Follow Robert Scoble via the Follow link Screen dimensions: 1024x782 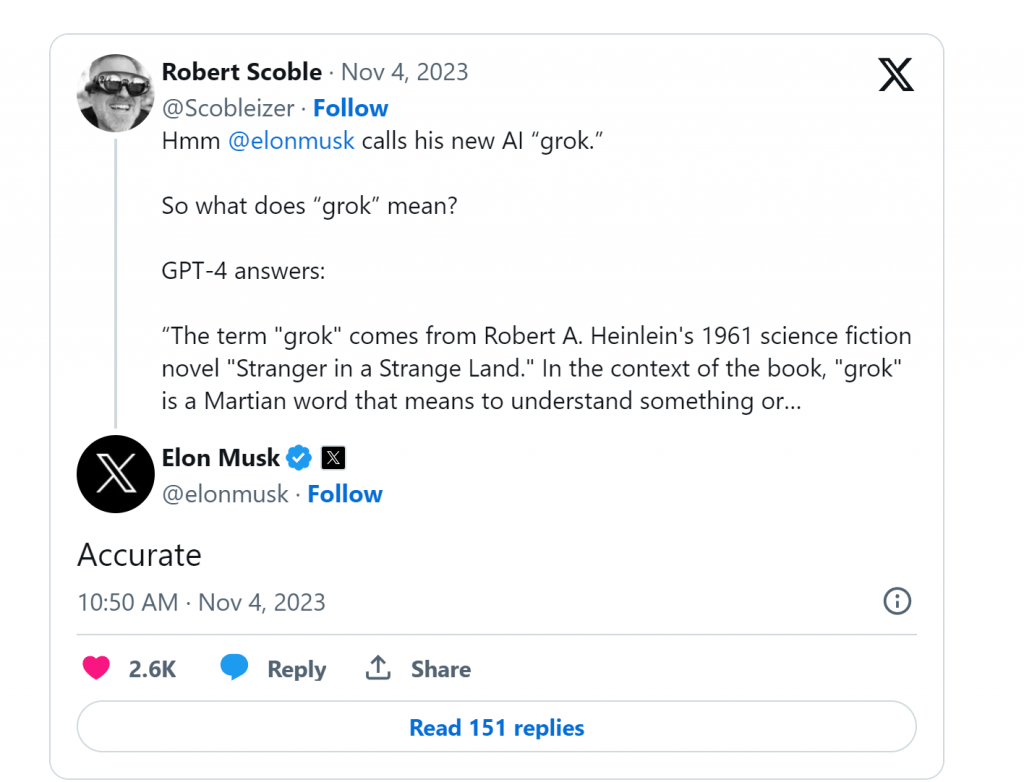(351, 108)
